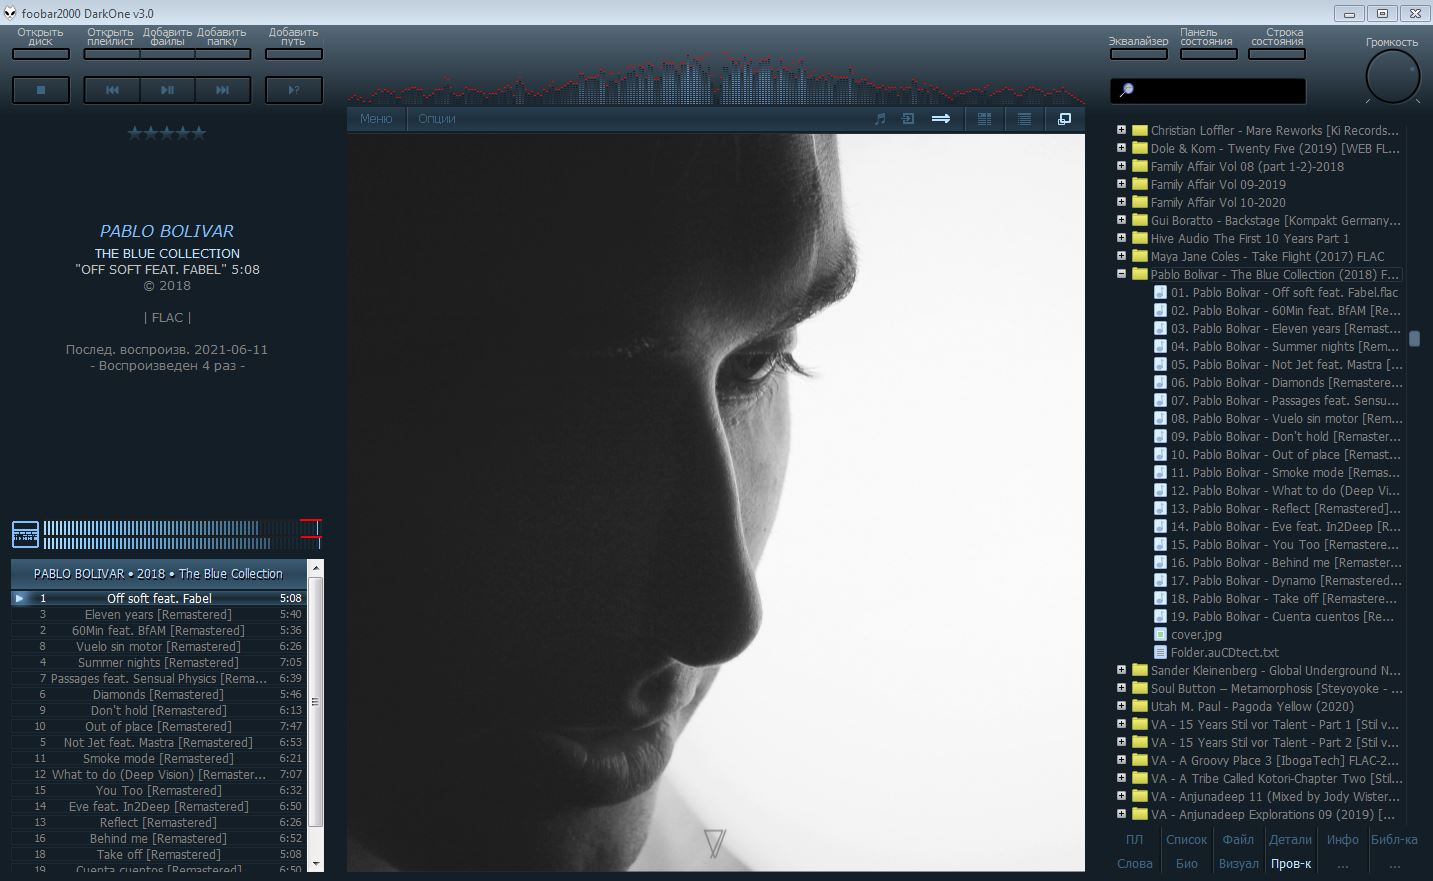Expand Family Affair Vol 10-2020 folder
Screen dimensions: 1433x881
click(x=1121, y=202)
